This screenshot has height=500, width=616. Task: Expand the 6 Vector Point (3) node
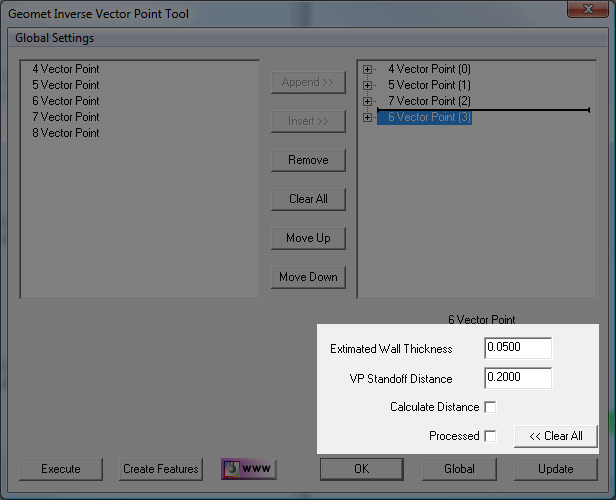(367, 117)
